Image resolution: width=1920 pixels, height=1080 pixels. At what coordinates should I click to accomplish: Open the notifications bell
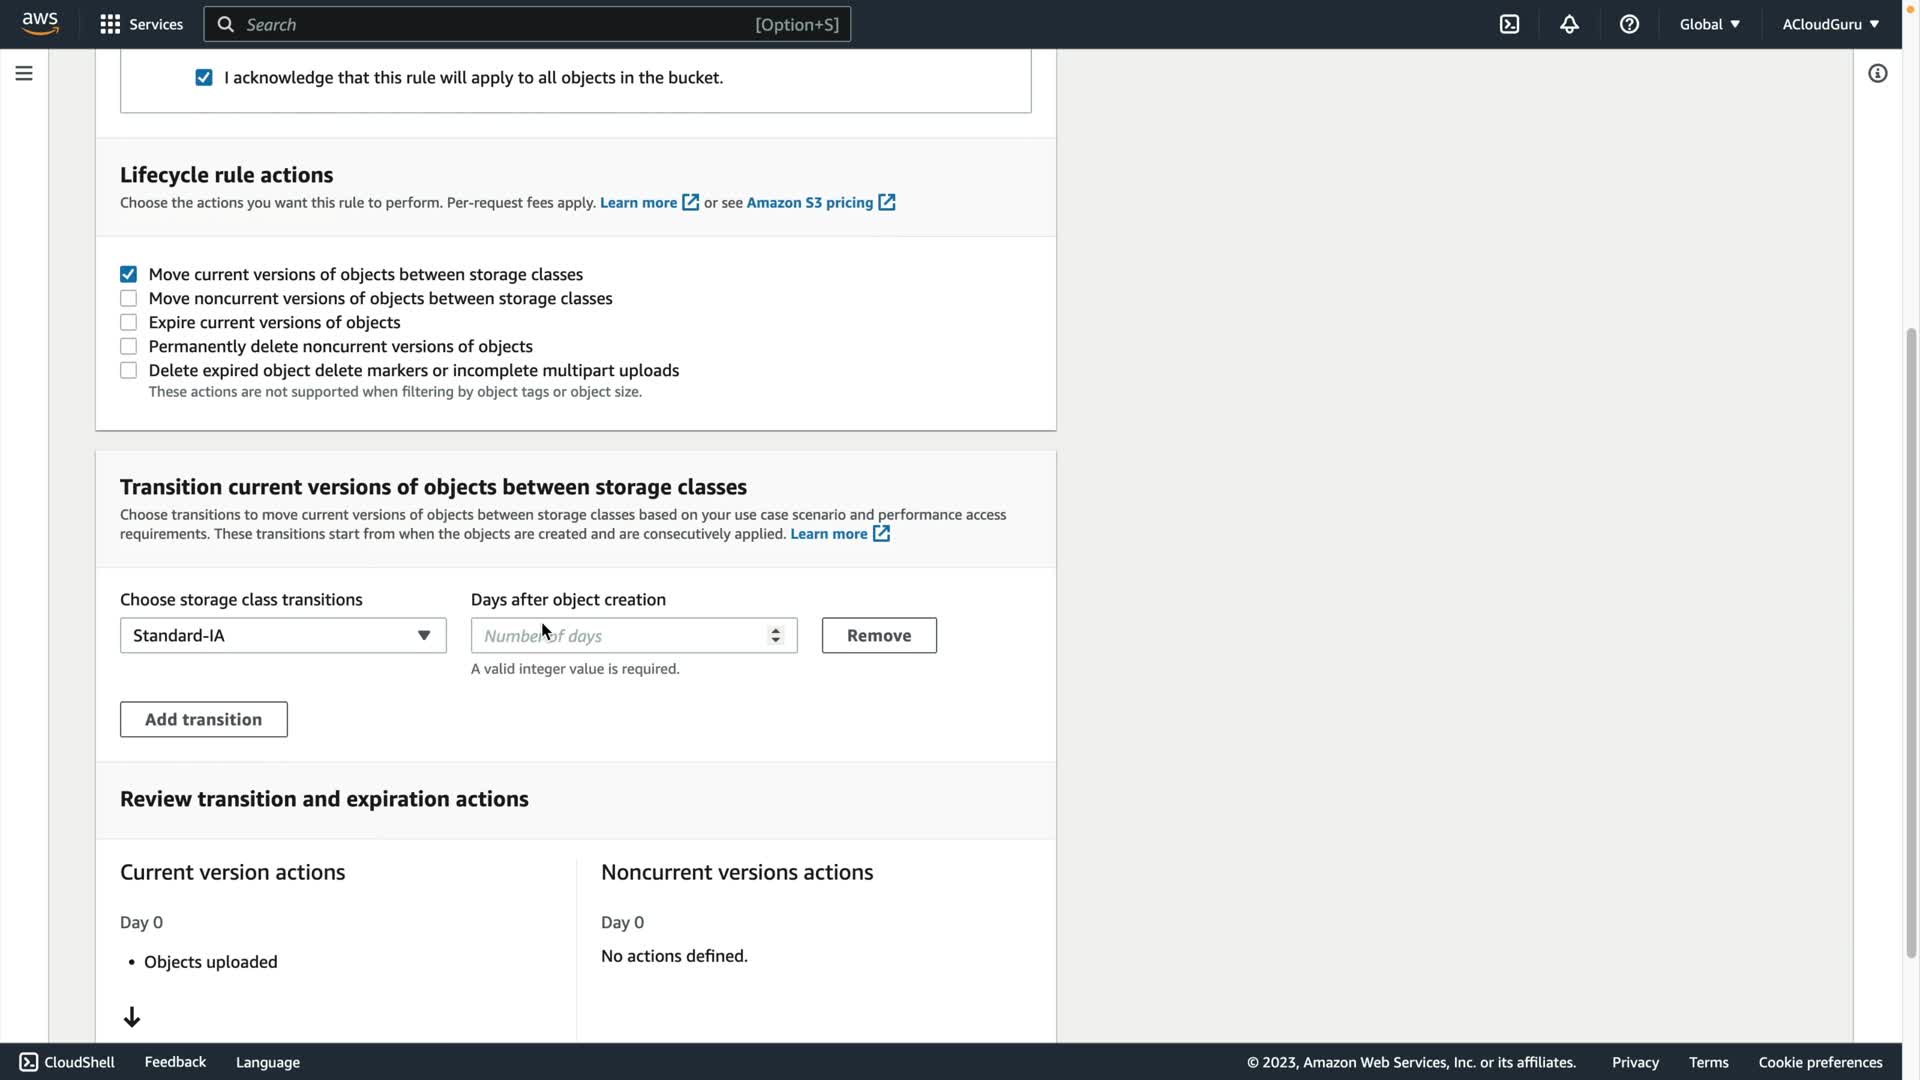coord(1569,24)
